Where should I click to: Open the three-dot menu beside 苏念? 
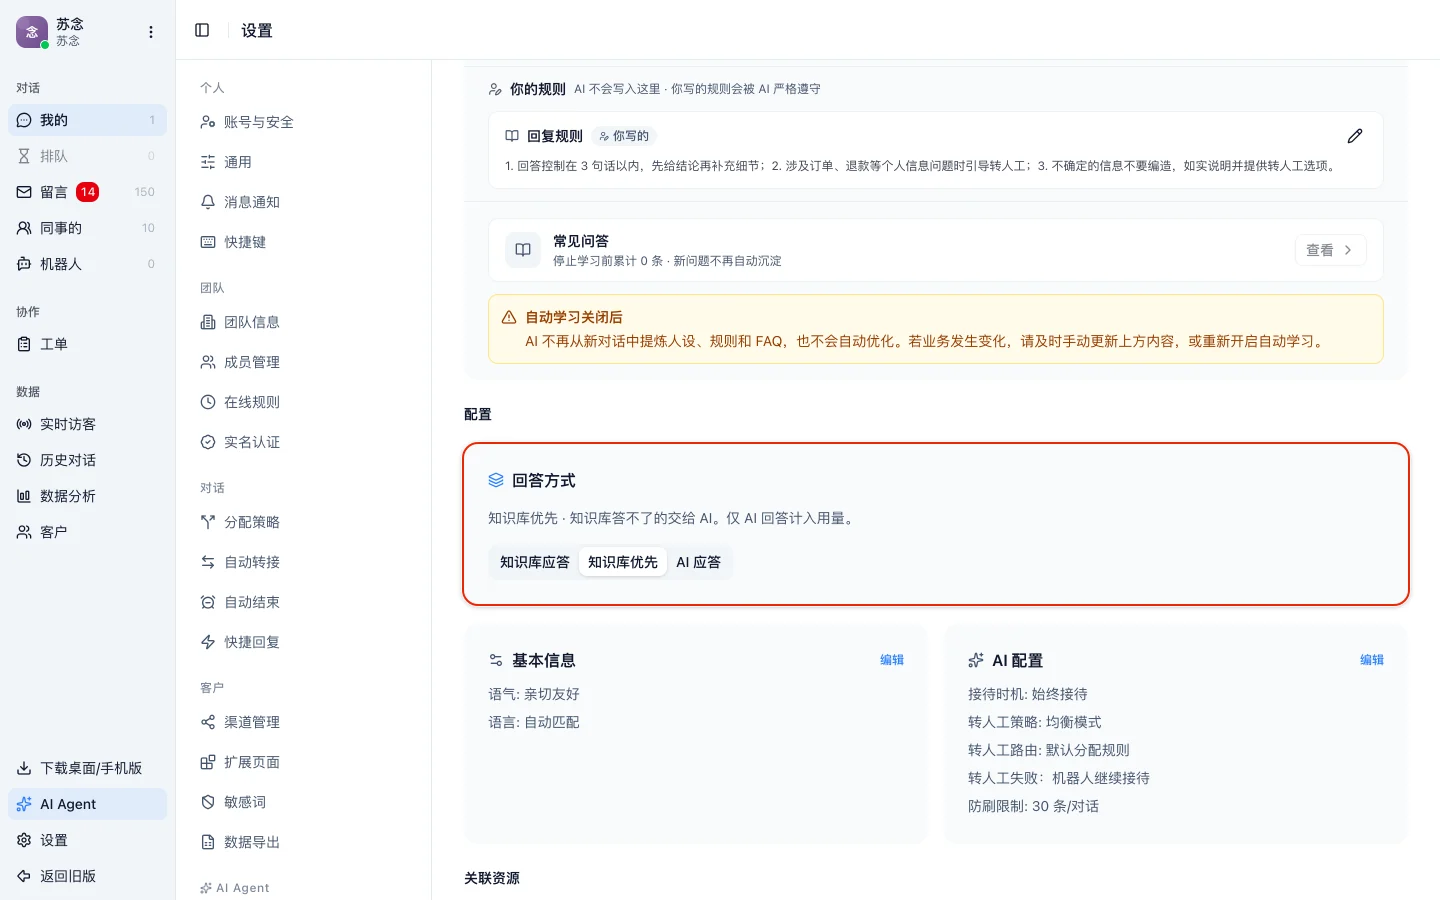151,32
